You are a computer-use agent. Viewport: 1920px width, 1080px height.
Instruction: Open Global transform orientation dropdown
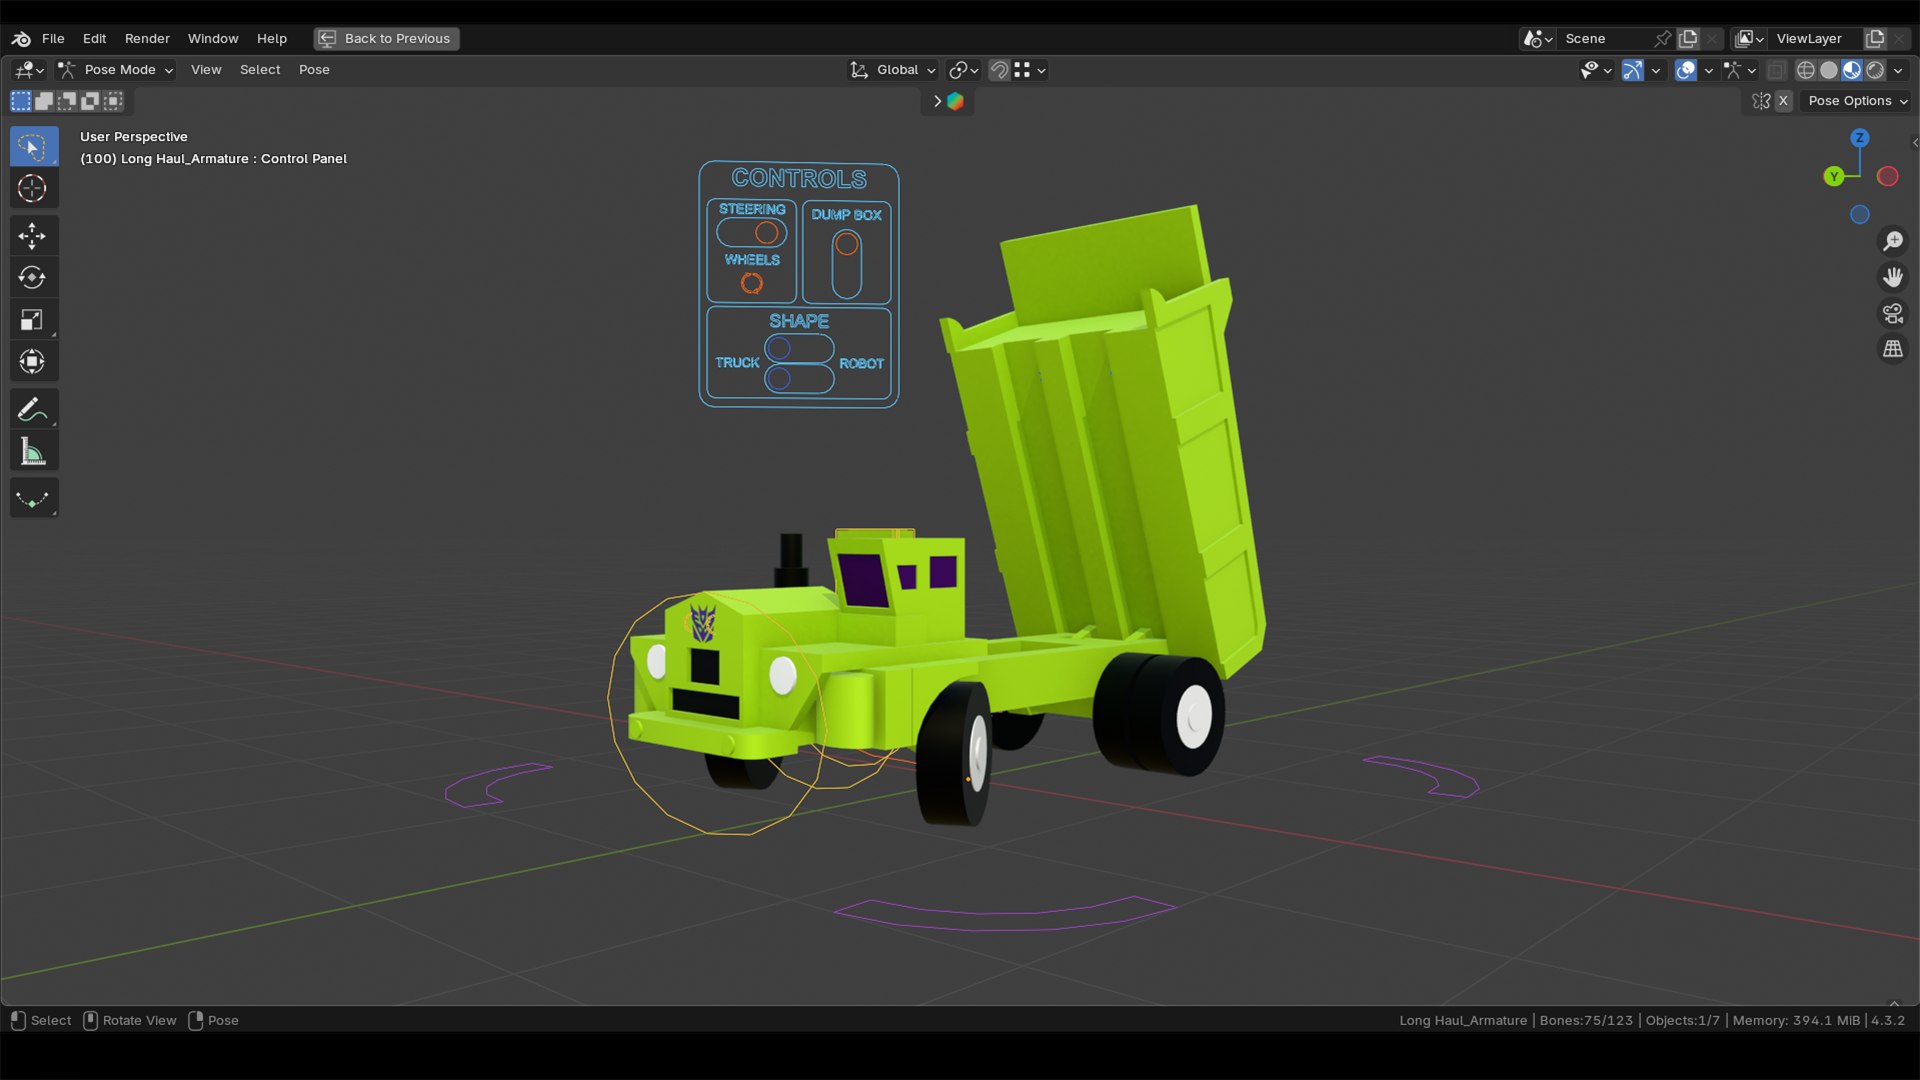[893, 70]
